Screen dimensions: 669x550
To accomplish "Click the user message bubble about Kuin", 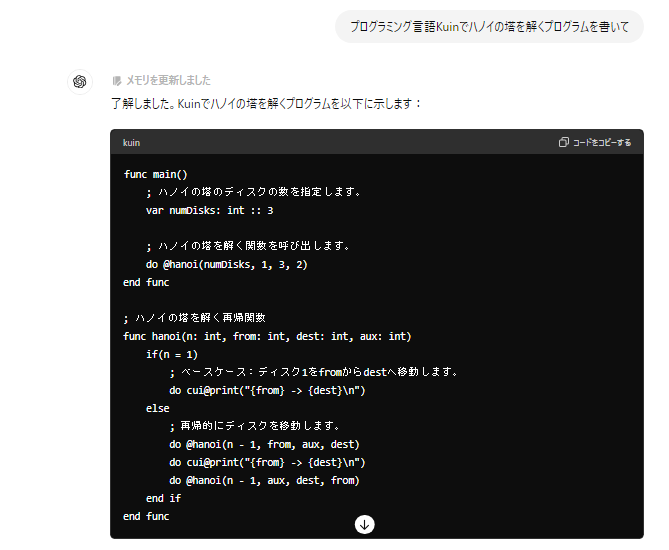I will 489,27.
